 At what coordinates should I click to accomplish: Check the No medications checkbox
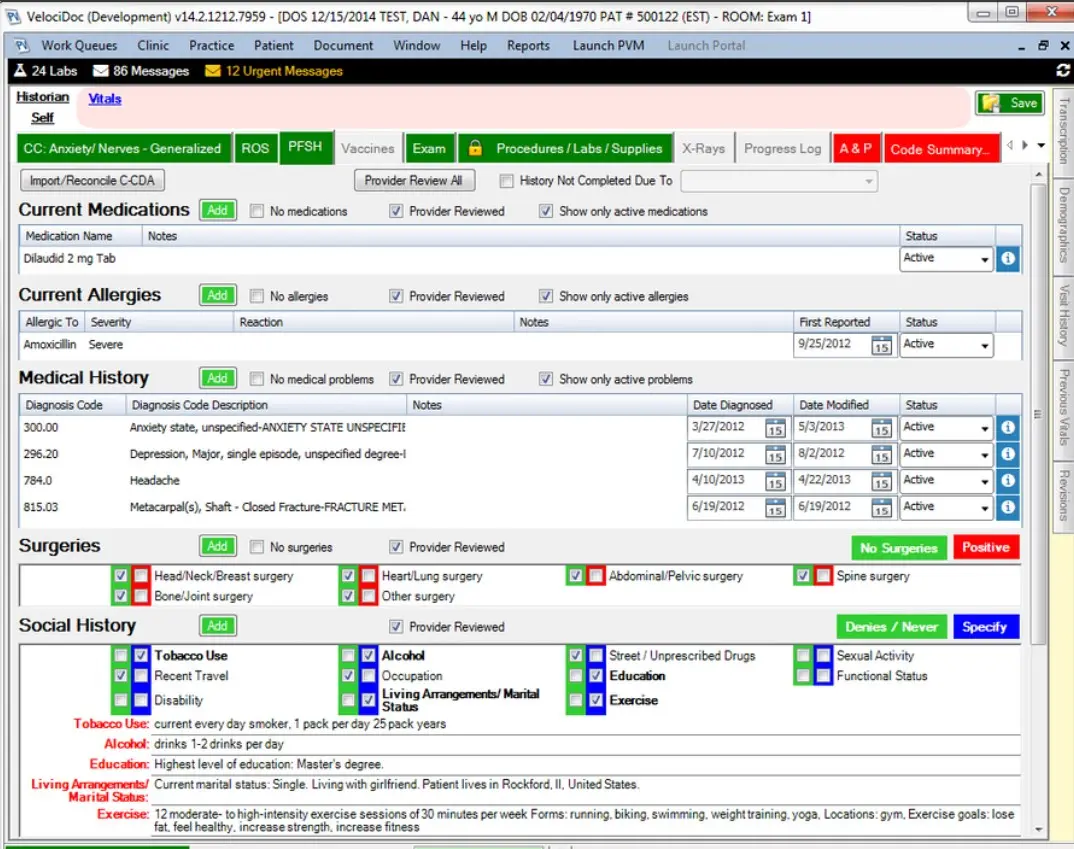256,211
